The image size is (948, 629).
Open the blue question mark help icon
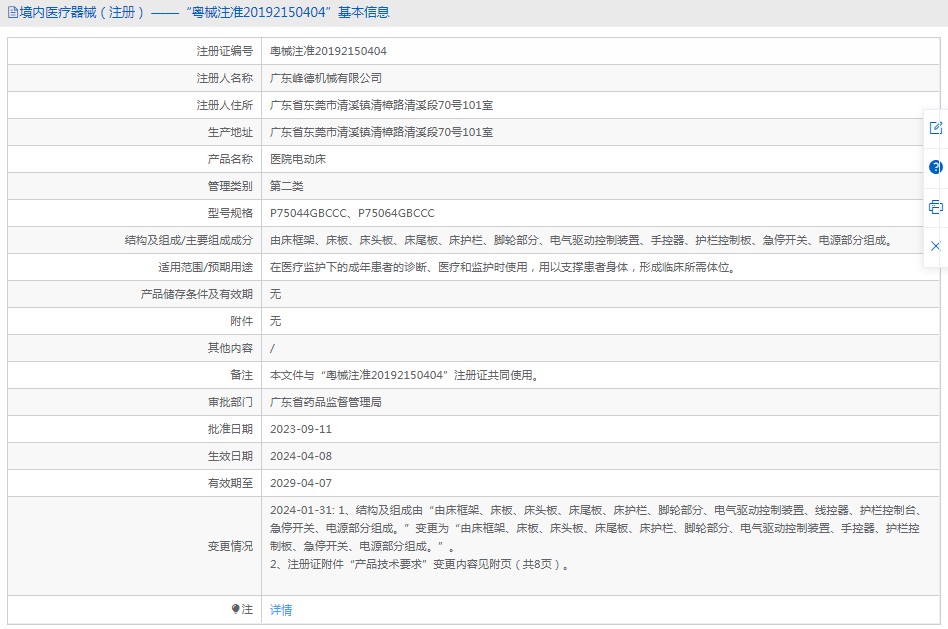click(x=935, y=167)
